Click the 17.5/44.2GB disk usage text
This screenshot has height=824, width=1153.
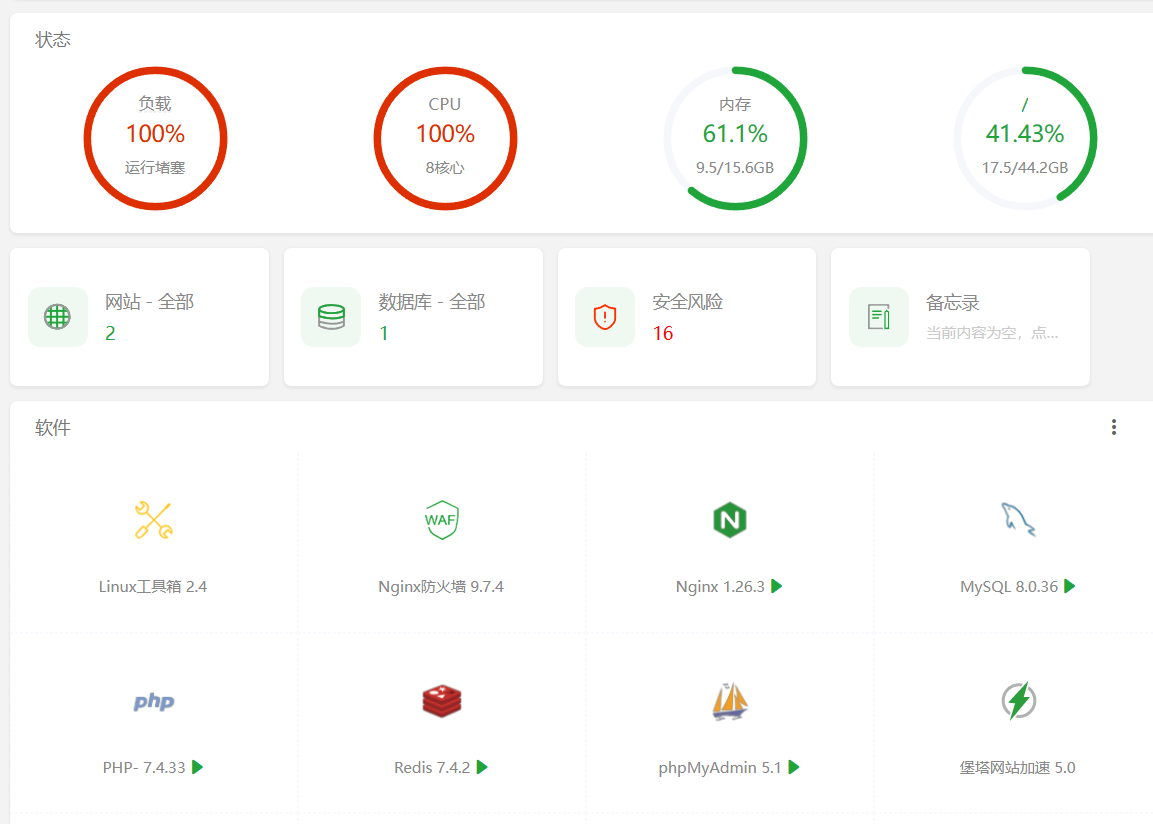(x=1025, y=168)
